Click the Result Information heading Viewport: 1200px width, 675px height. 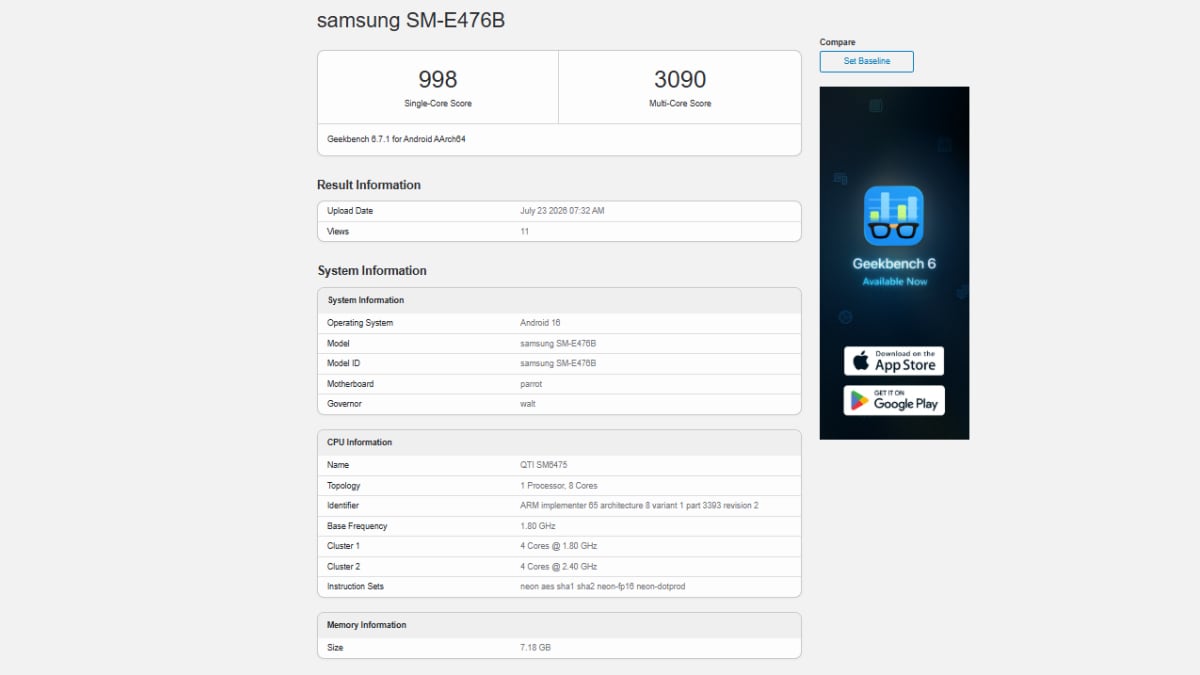coord(369,185)
